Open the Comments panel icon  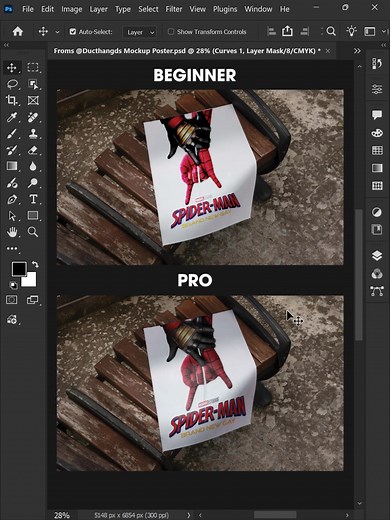(x=377, y=115)
